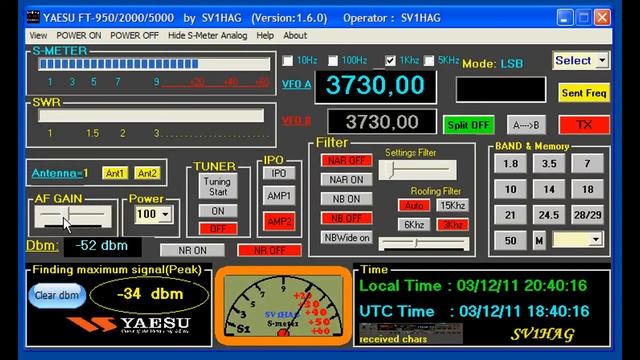Open the About menu
This screenshot has width=640, height=360.
(x=295, y=36)
